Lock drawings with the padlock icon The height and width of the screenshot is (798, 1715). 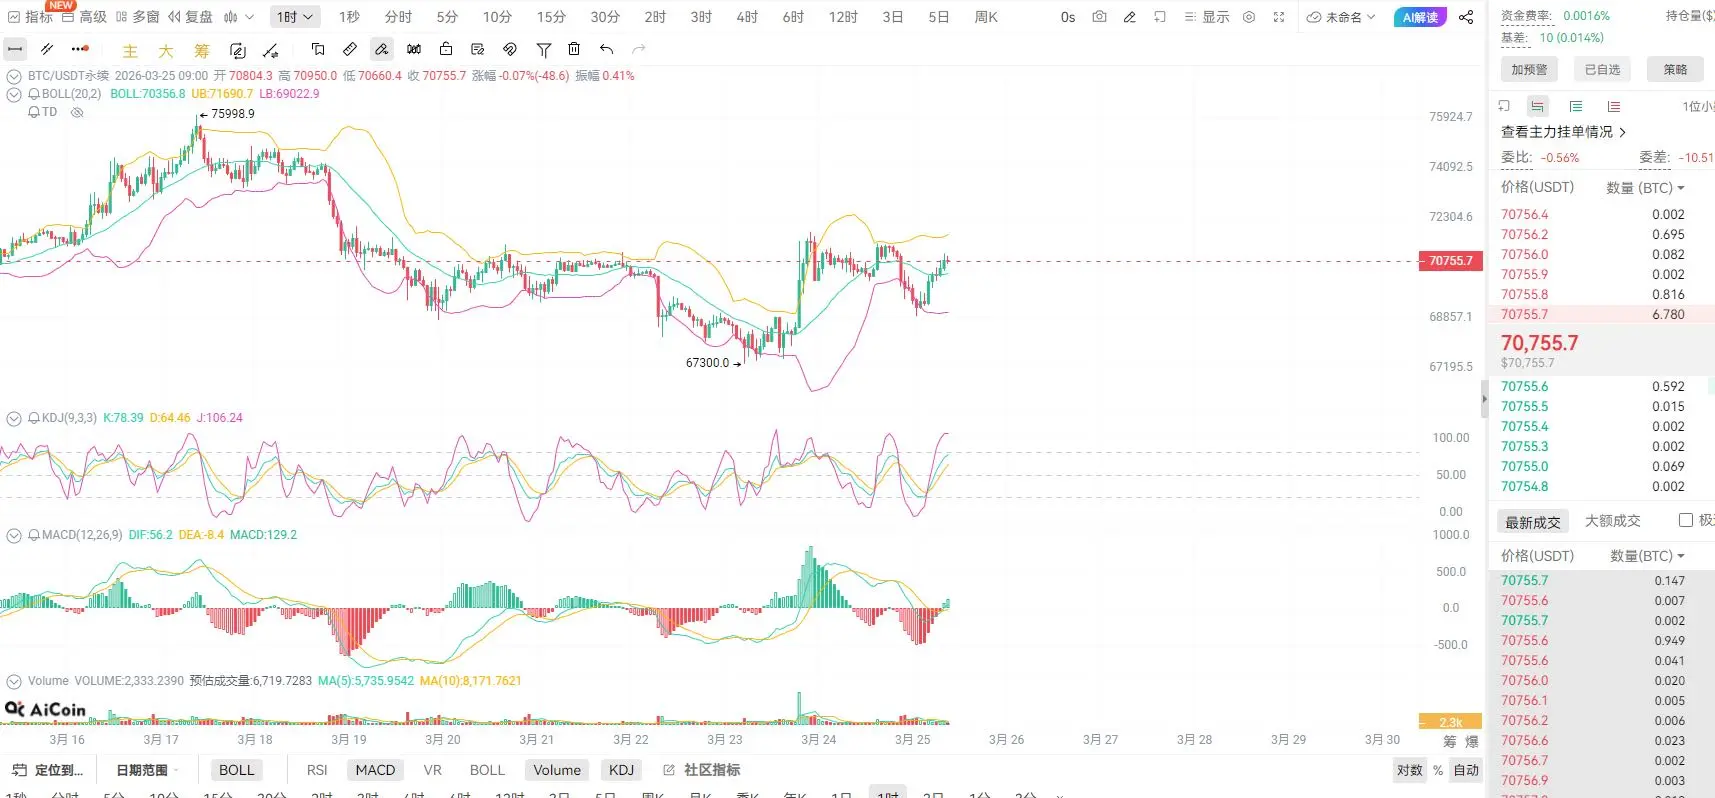(x=446, y=49)
